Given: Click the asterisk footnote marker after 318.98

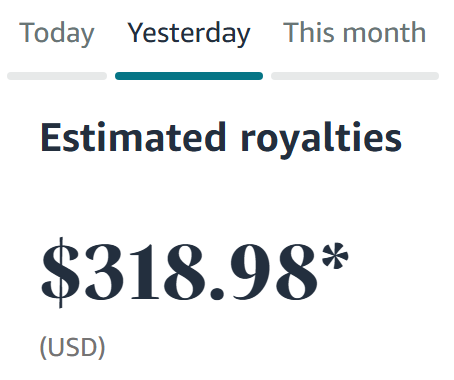Looking at the screenshot, I should [335, 256].
